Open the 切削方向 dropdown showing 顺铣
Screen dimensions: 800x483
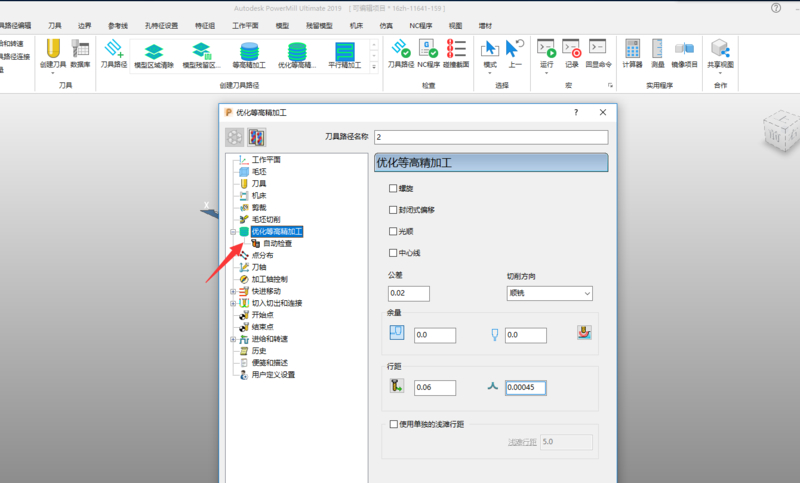coord(549,293)
